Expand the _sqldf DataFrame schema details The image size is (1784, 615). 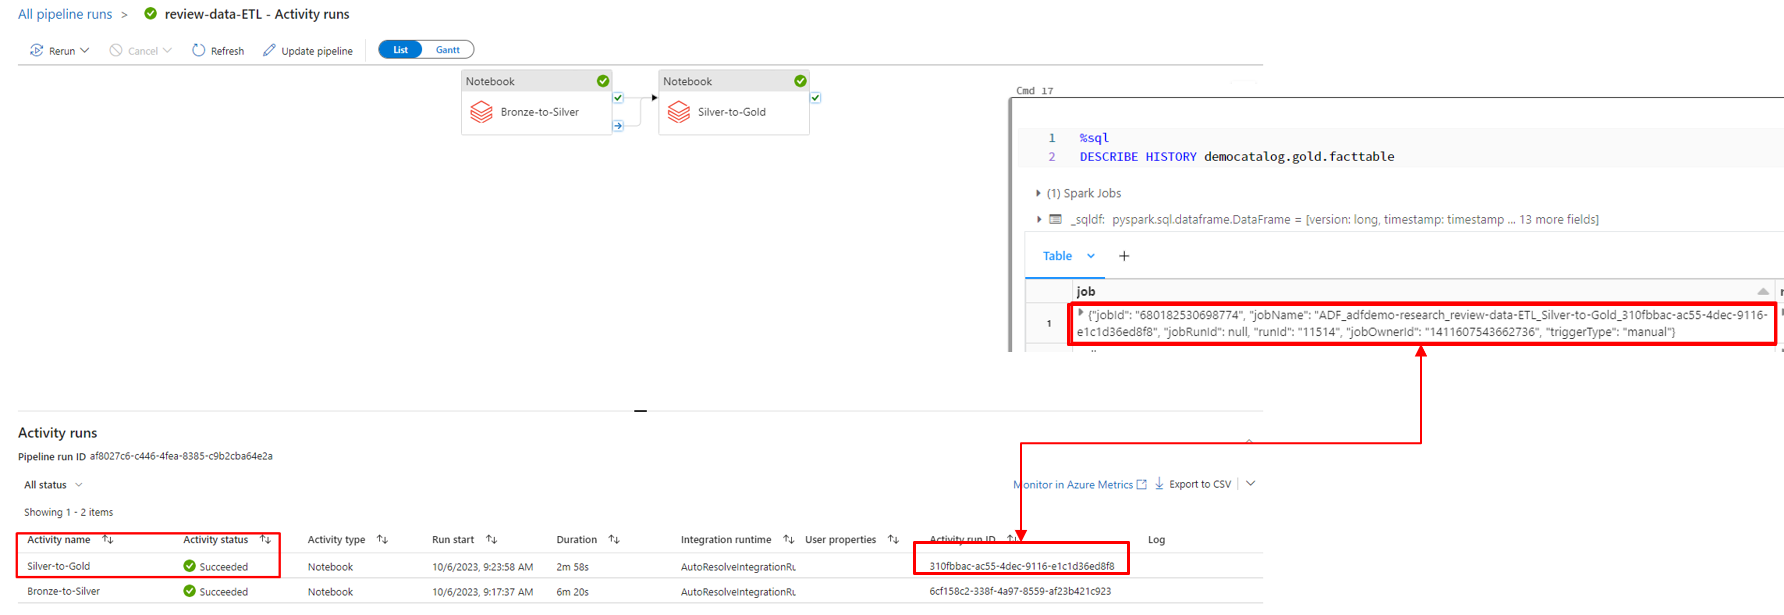(1038, 219)
